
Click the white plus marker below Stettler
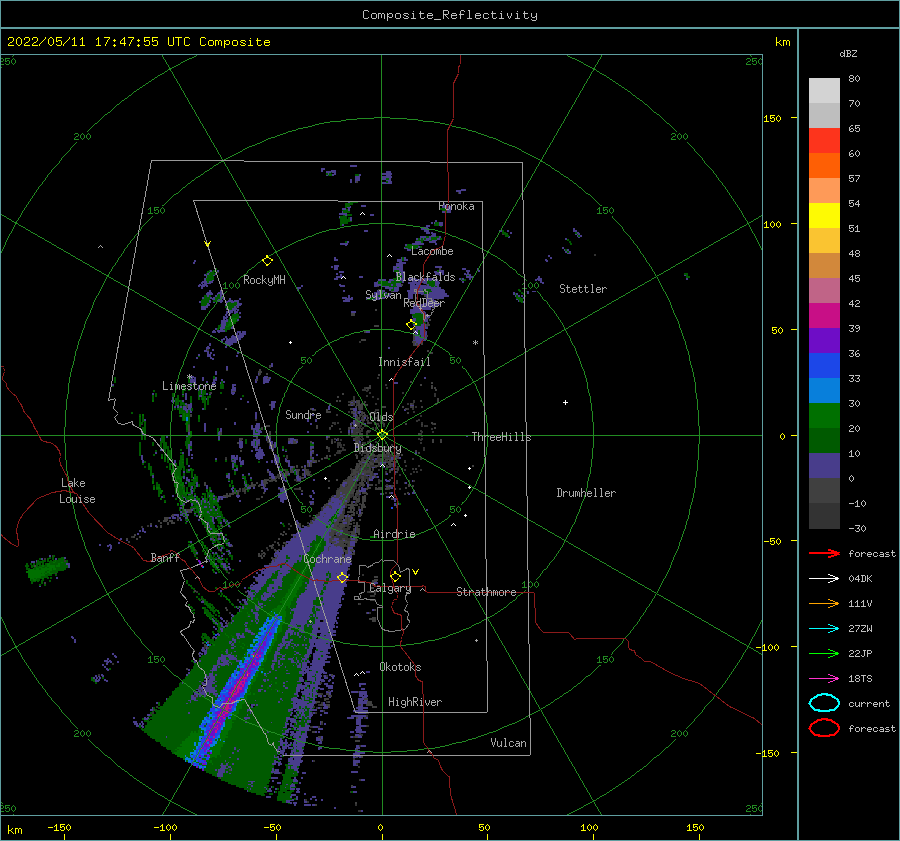point(565,402)
